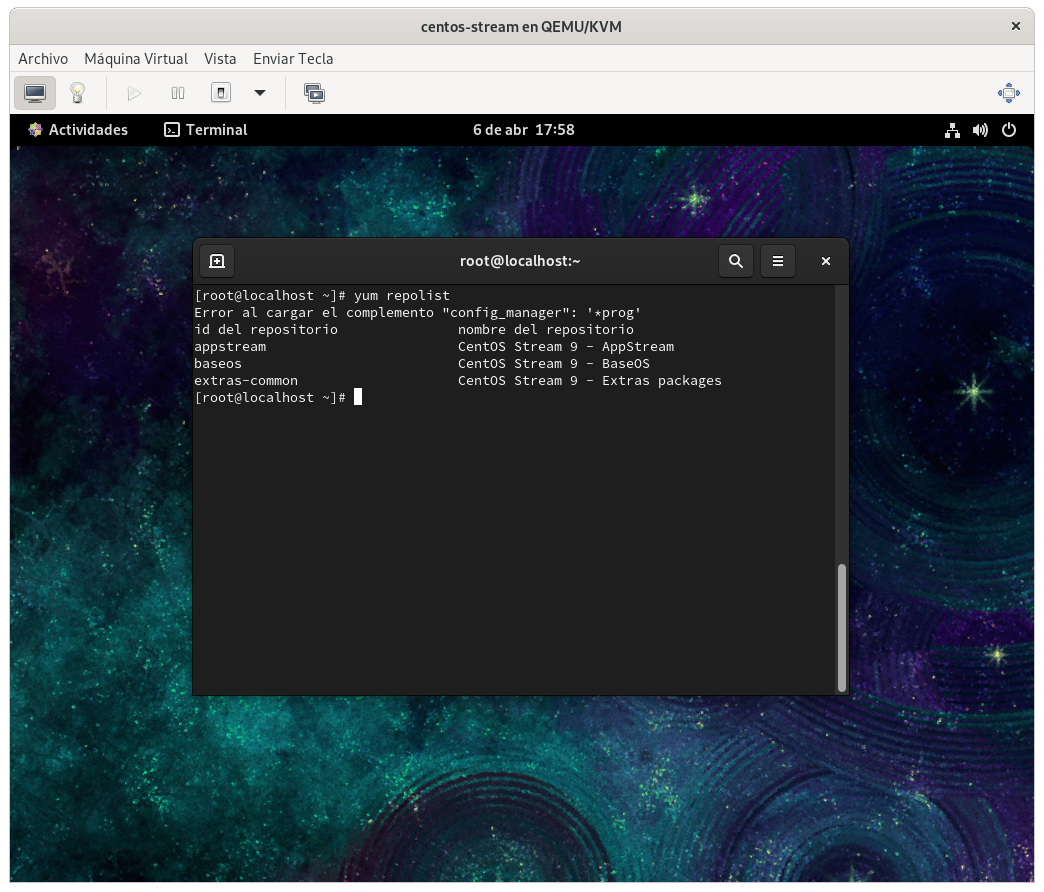Open the Máquina Virtual menu
This screenshot has height=892, width=1044.
(x=136, y=59)
